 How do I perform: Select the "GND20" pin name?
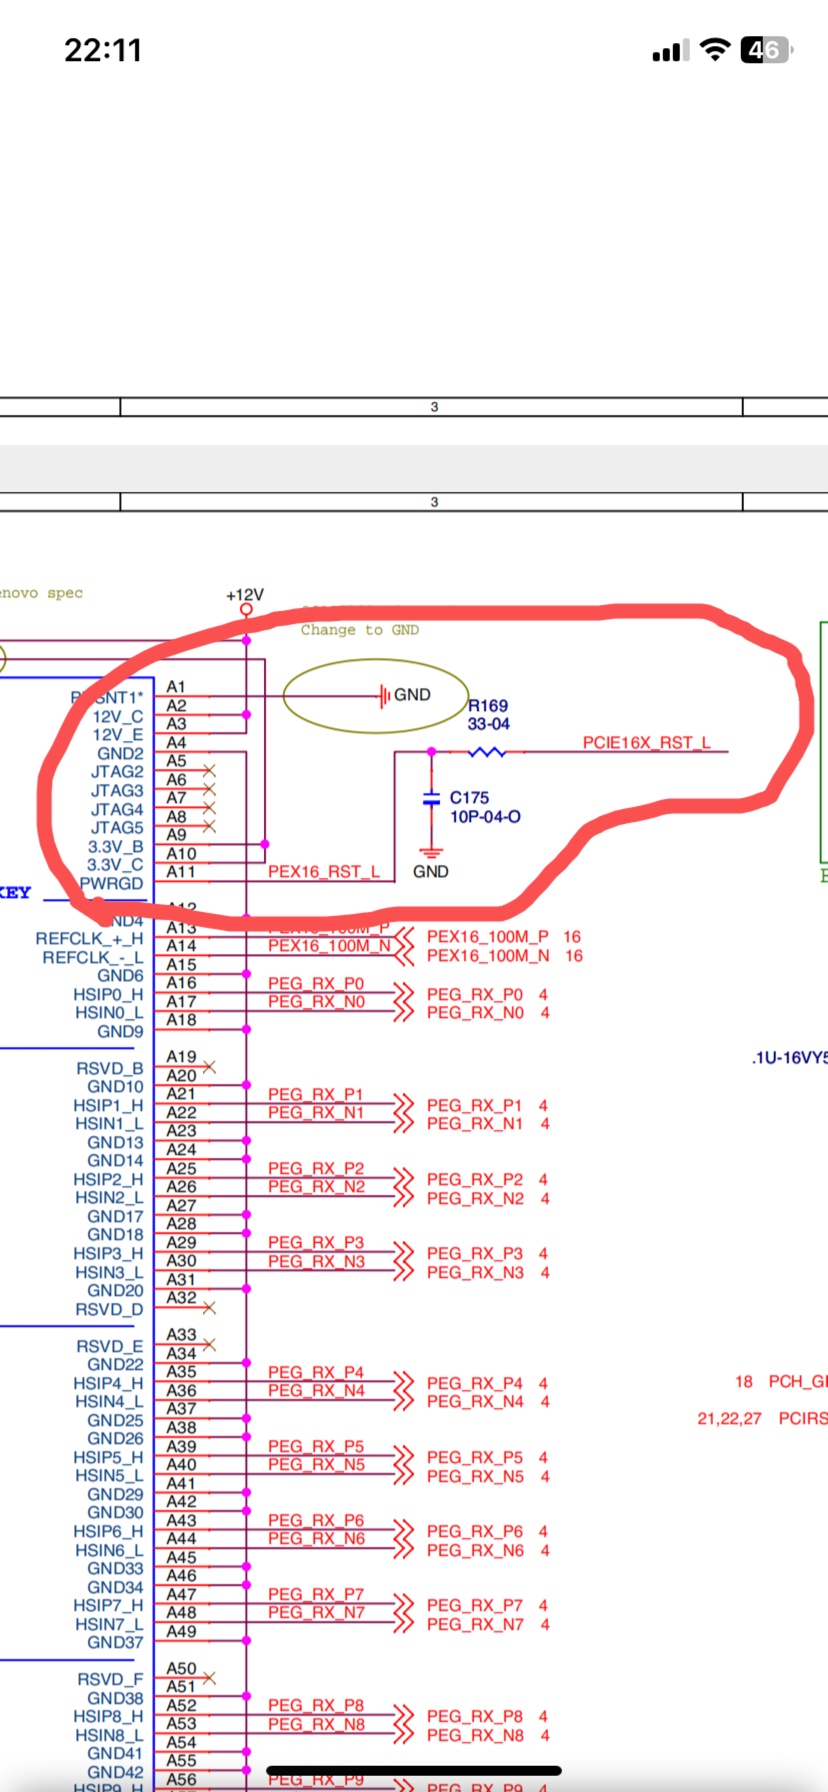pyautogui.click(x=115, y=1291)
